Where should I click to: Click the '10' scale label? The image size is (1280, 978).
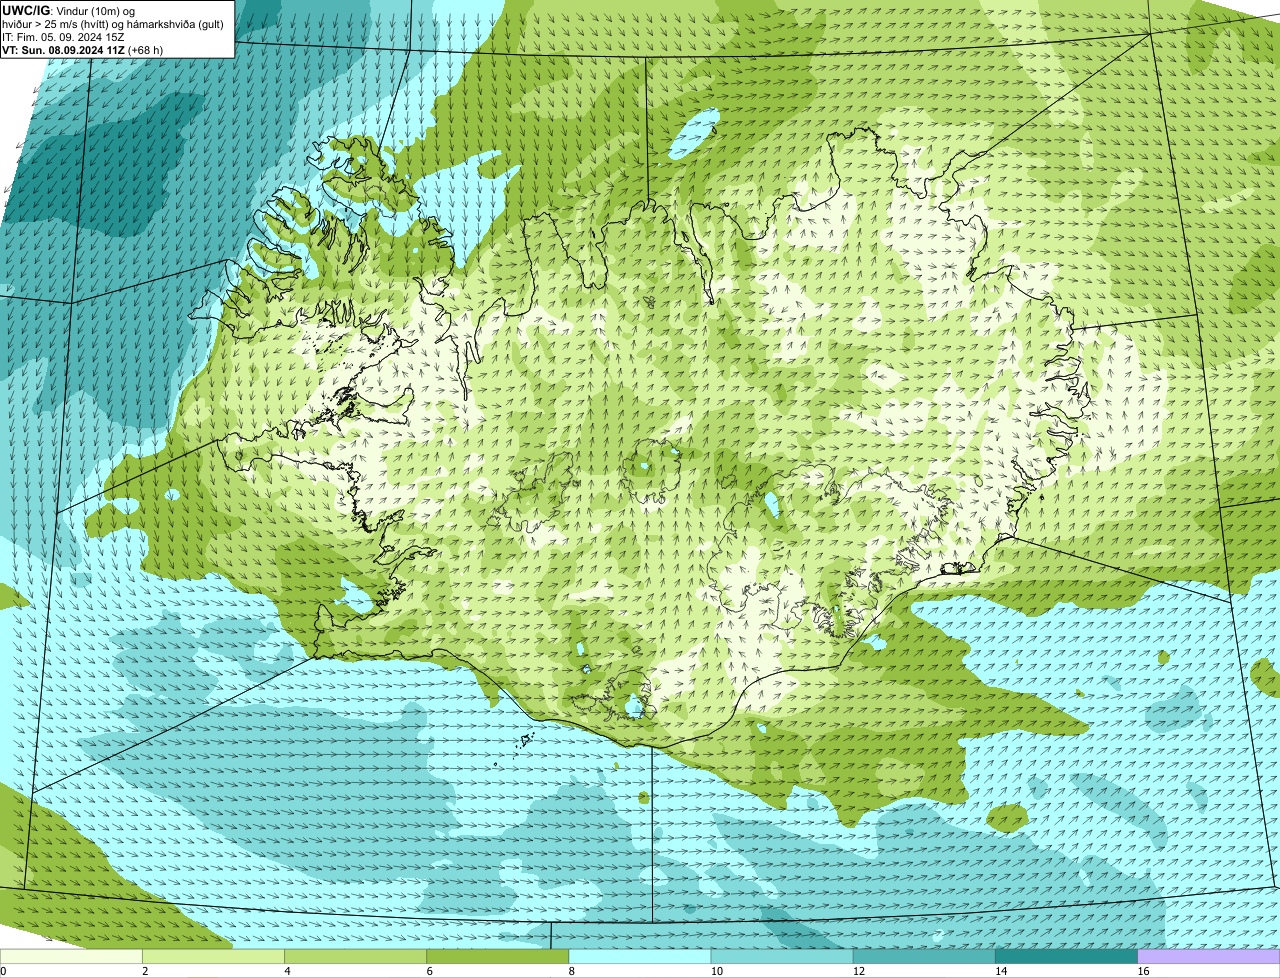717,971
